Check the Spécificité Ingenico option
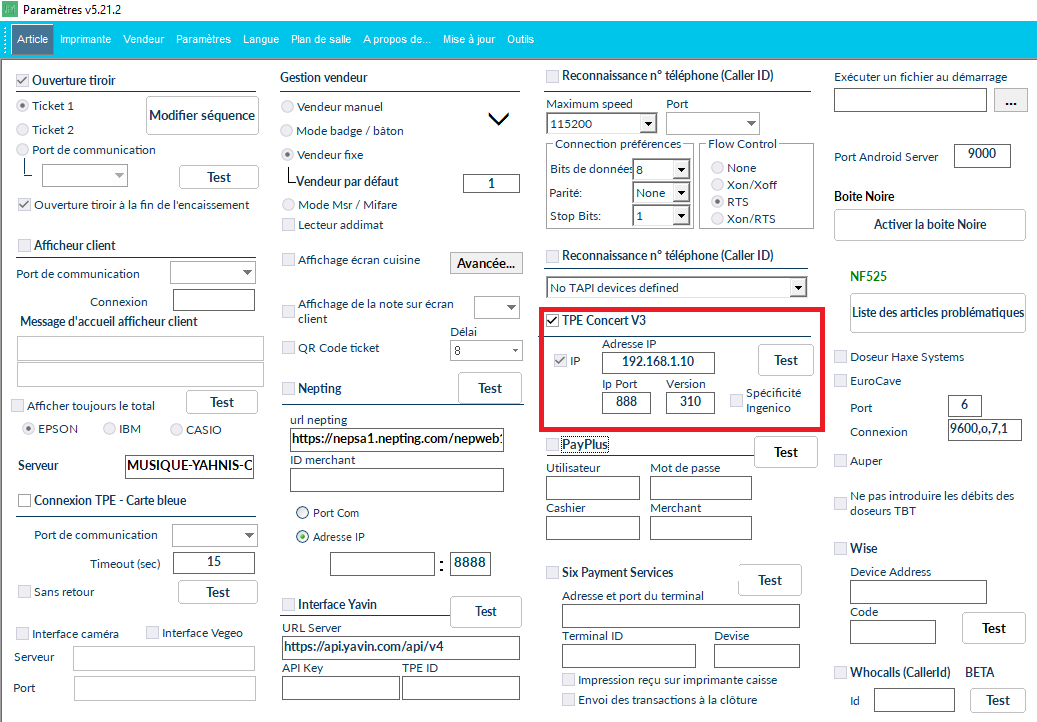The image size is (1037, 722). 736,401
